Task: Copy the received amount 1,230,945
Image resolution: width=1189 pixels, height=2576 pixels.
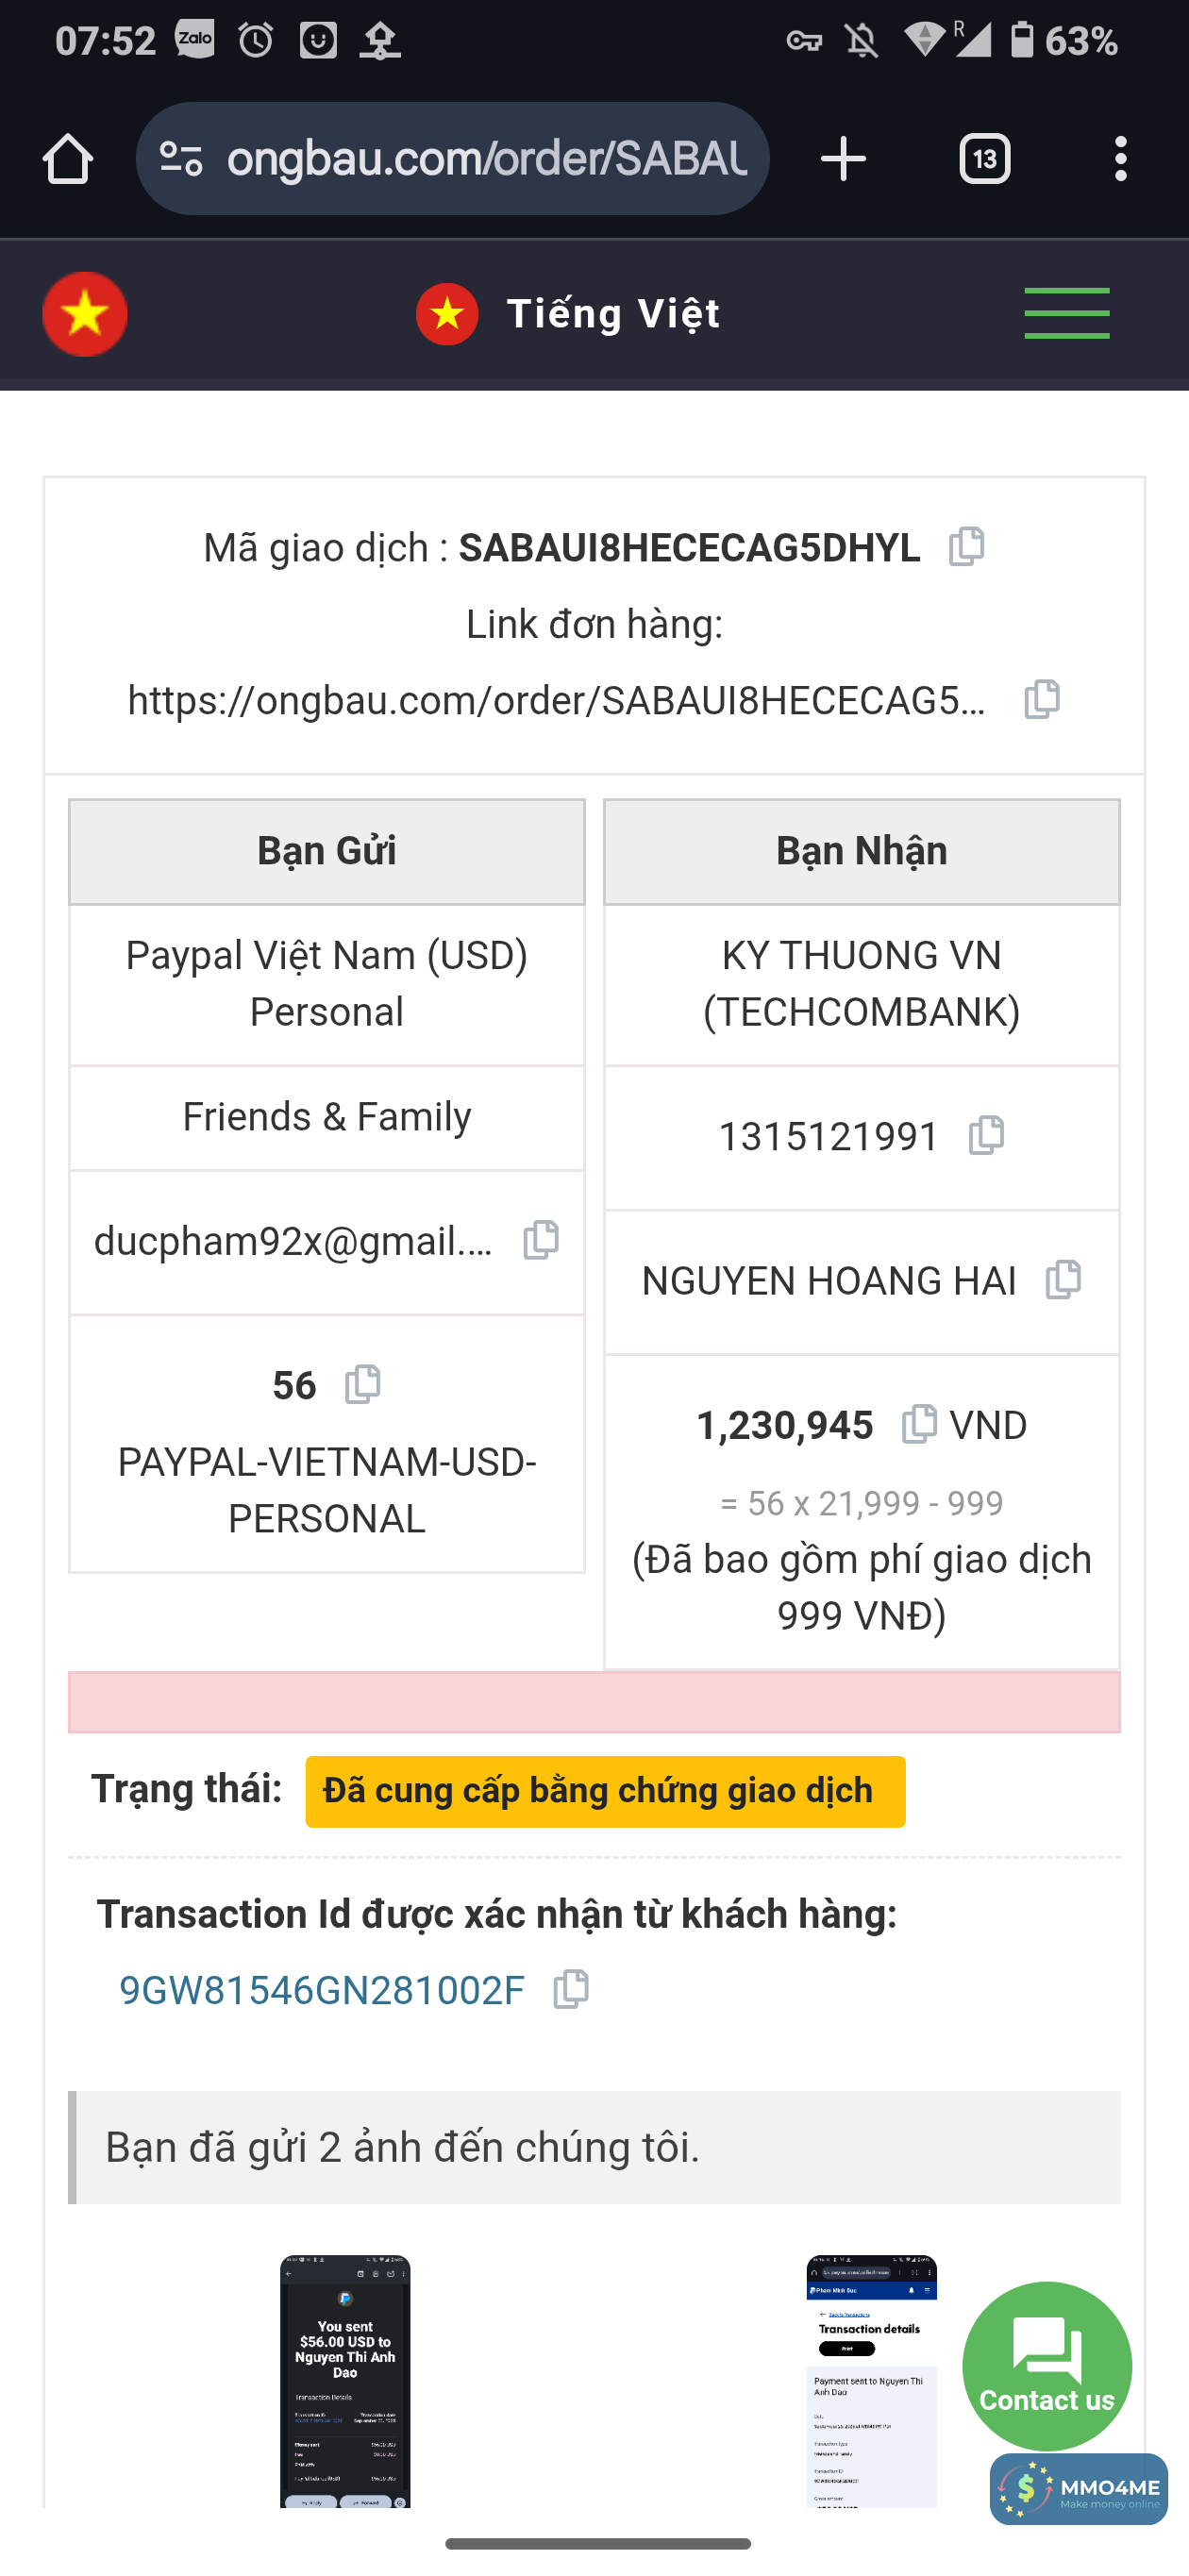Action: (919, 1424)
